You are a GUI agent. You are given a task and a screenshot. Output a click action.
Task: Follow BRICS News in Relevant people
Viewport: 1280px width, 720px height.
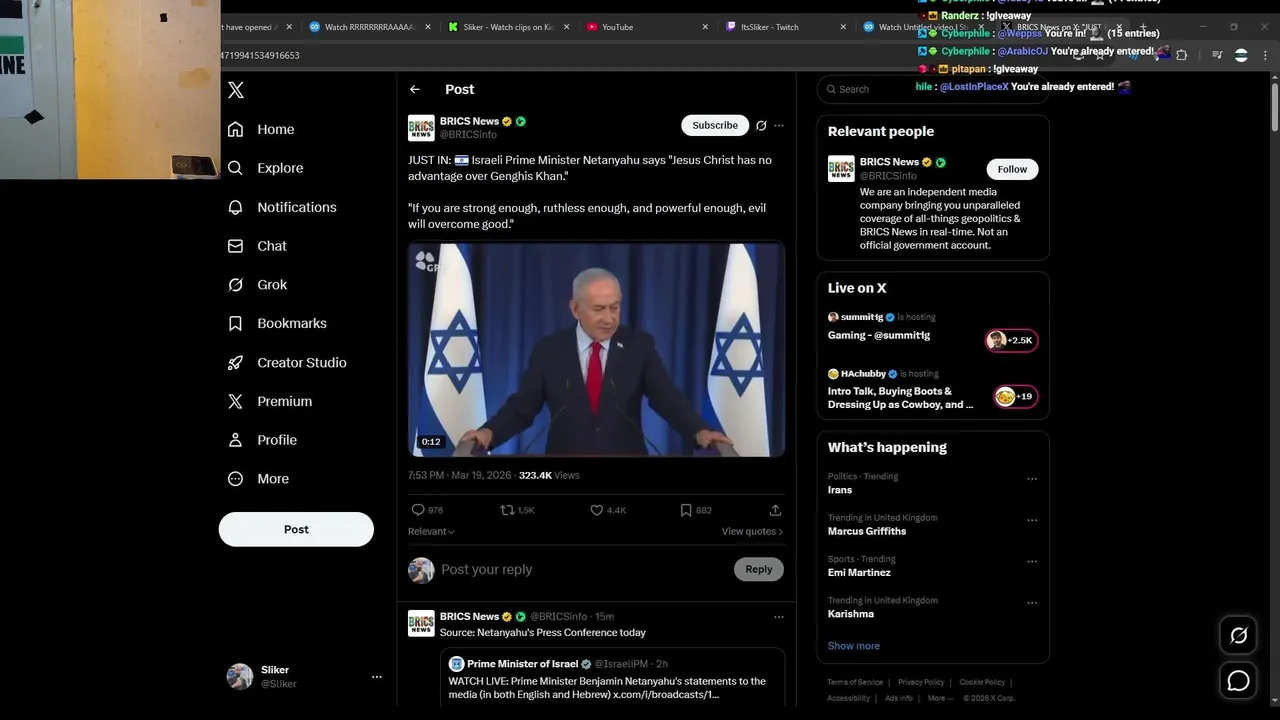click(1012, 169)
